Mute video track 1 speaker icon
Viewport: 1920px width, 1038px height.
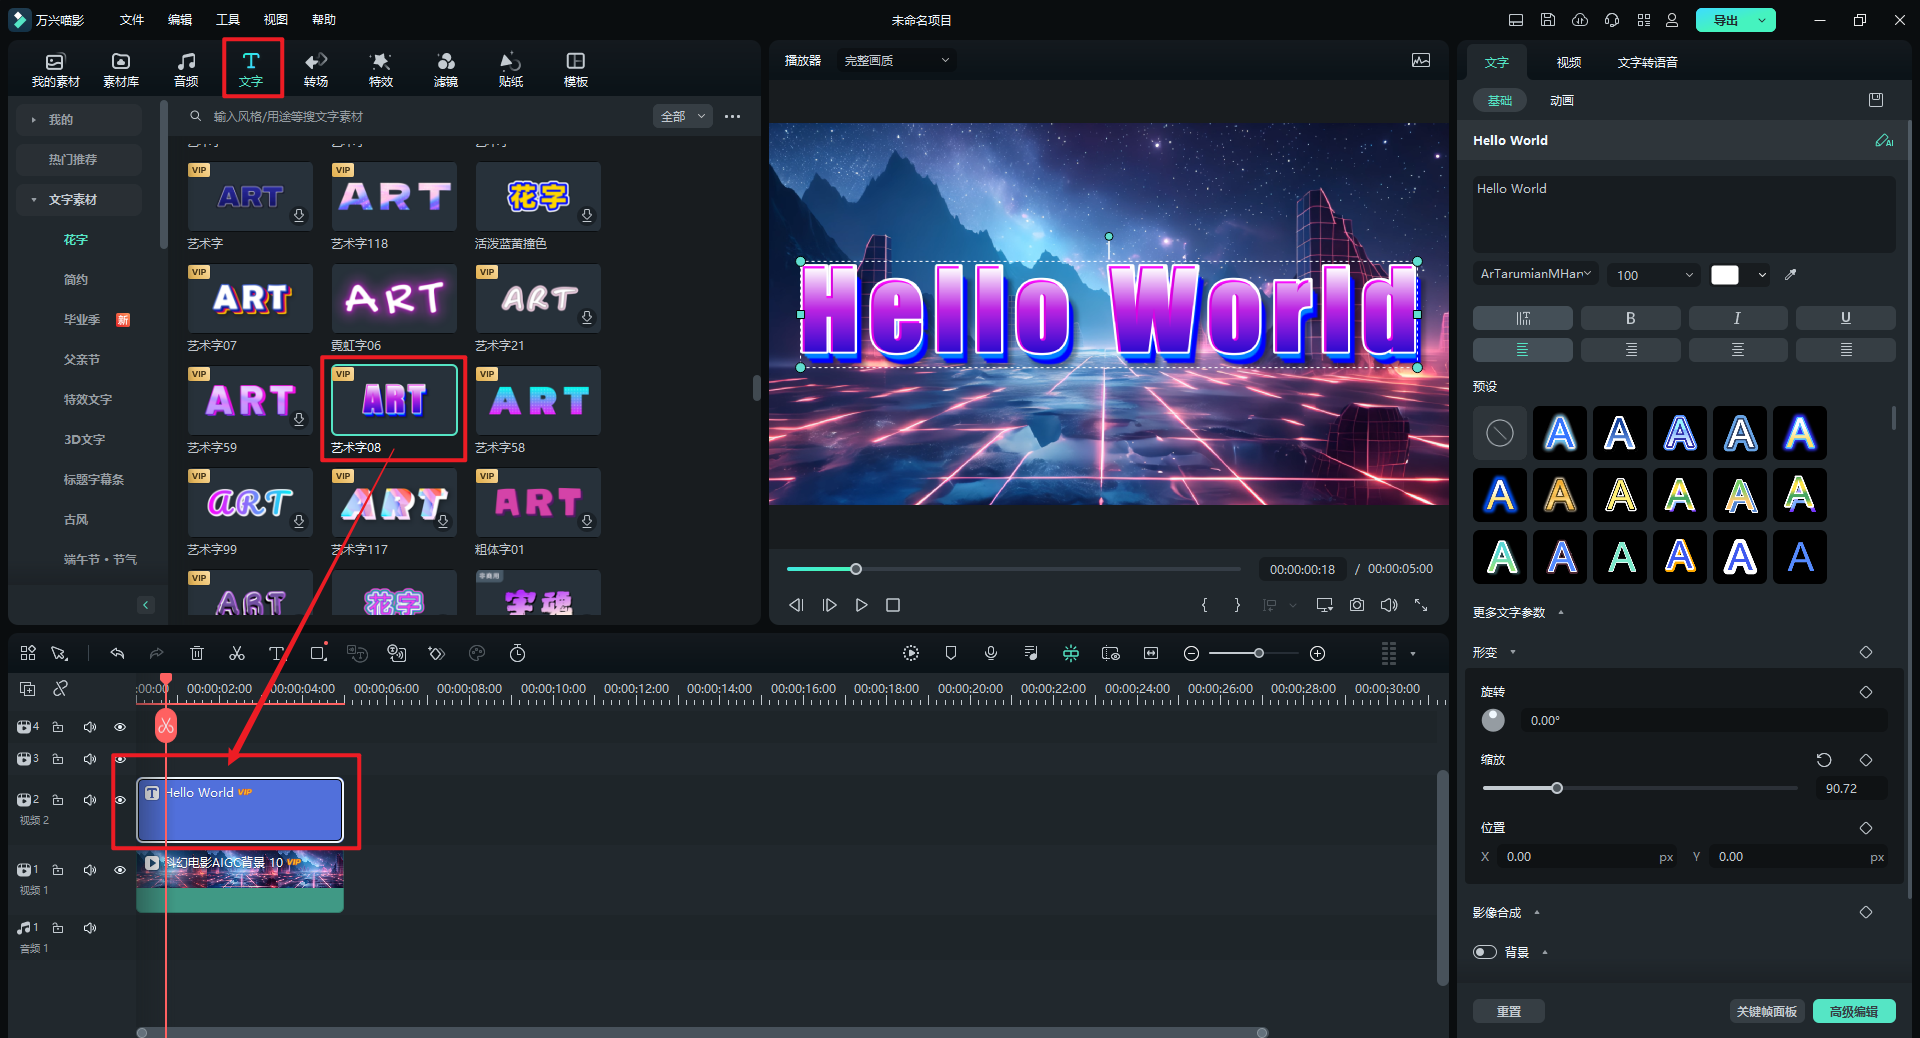pos(90,870)
